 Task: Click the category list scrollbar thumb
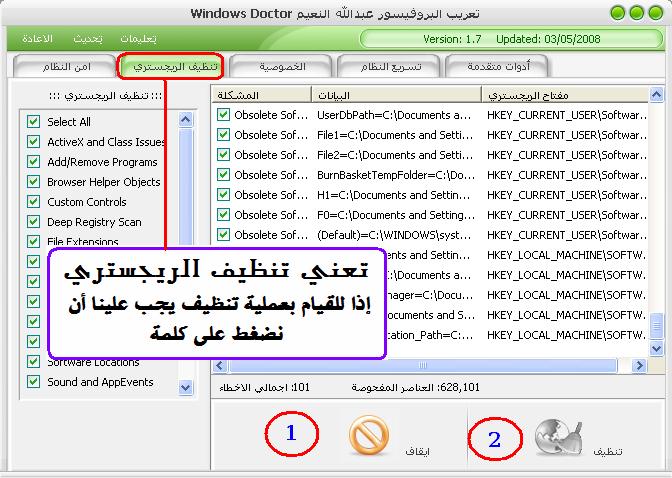pyautogui.click(x=185, y=189)
